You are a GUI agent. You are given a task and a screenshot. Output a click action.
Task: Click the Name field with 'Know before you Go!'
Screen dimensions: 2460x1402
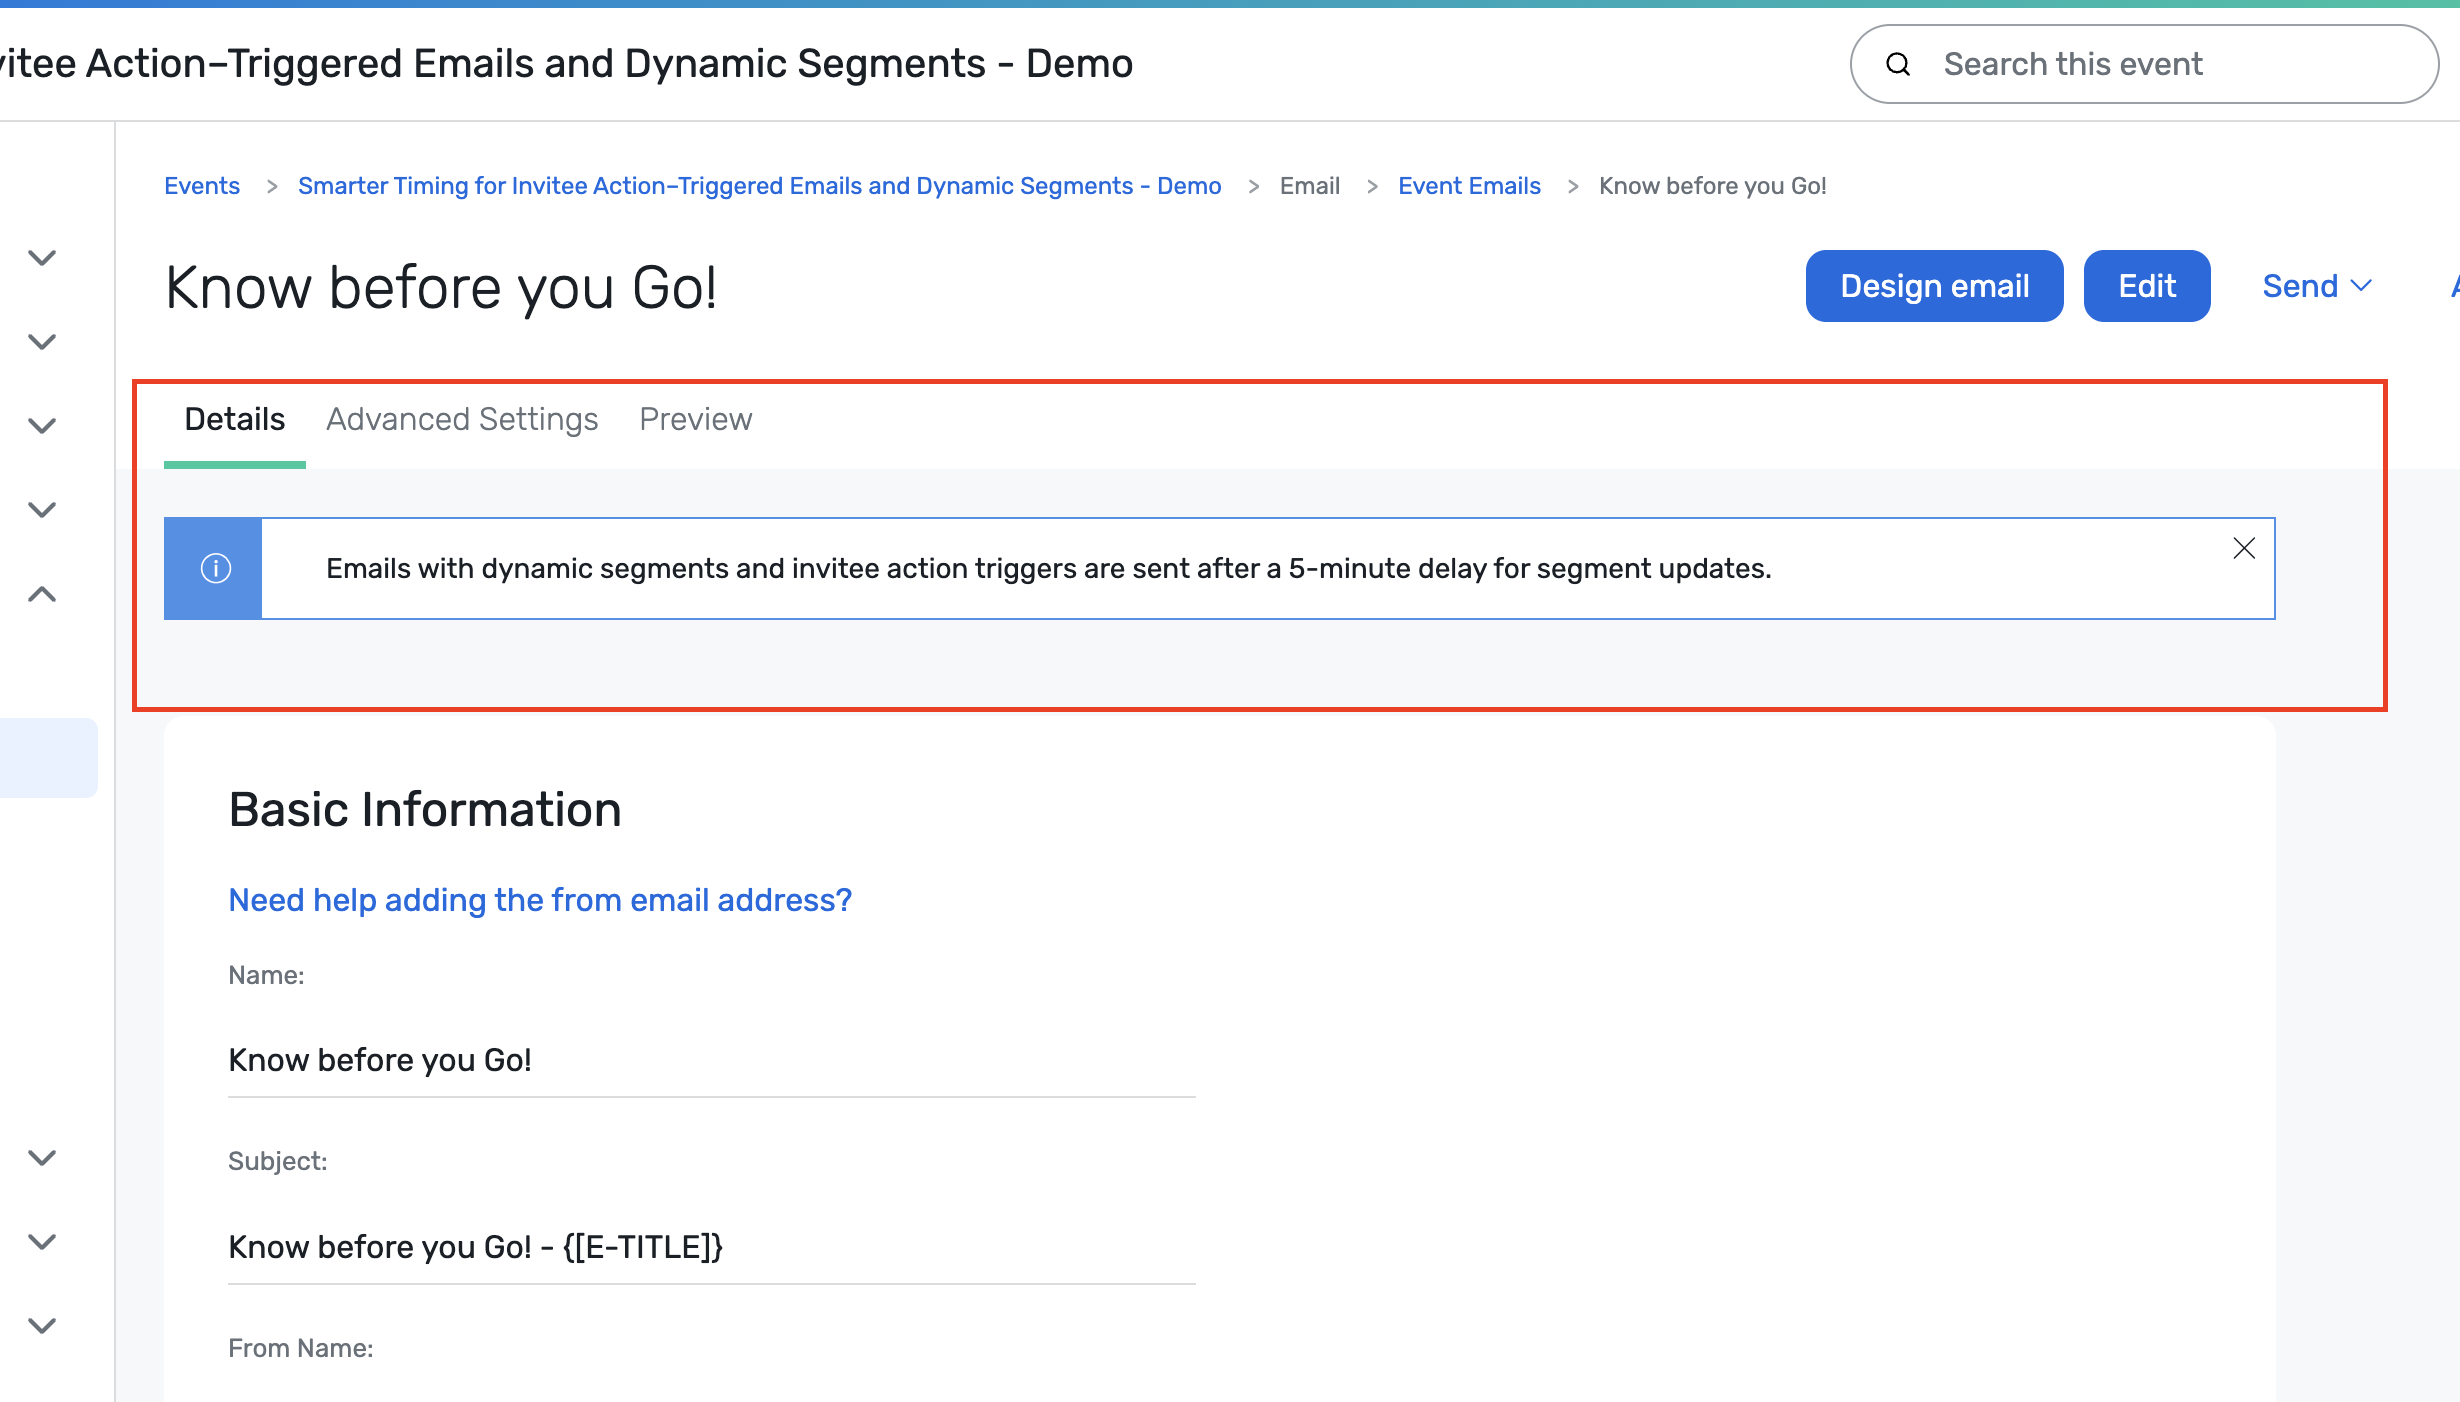710,1060
